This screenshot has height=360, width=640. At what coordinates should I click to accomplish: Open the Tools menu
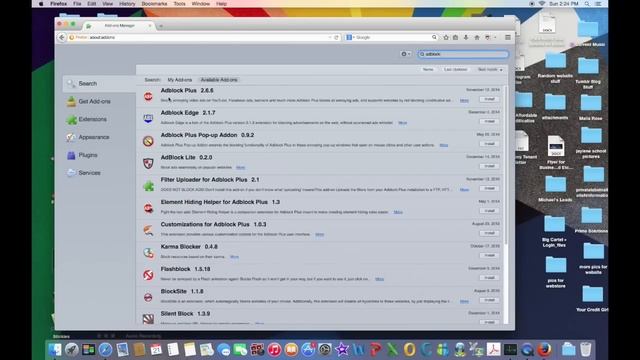click(179, 4)
